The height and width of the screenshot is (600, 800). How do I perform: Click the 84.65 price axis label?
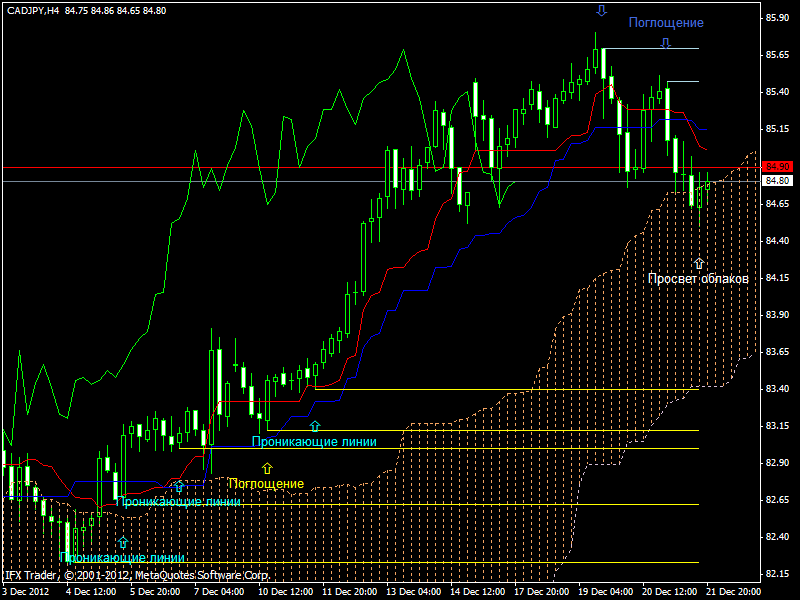[x=778, y=204]
